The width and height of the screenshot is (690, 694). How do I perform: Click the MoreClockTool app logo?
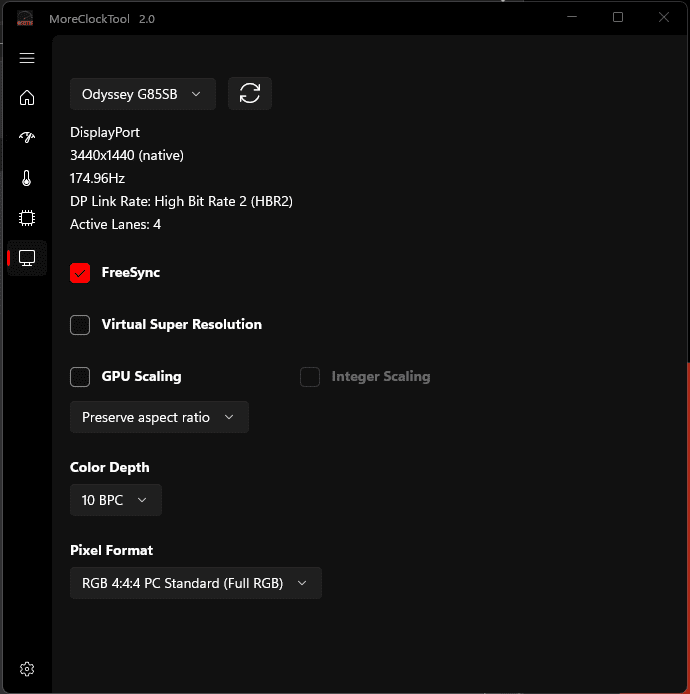25,18
